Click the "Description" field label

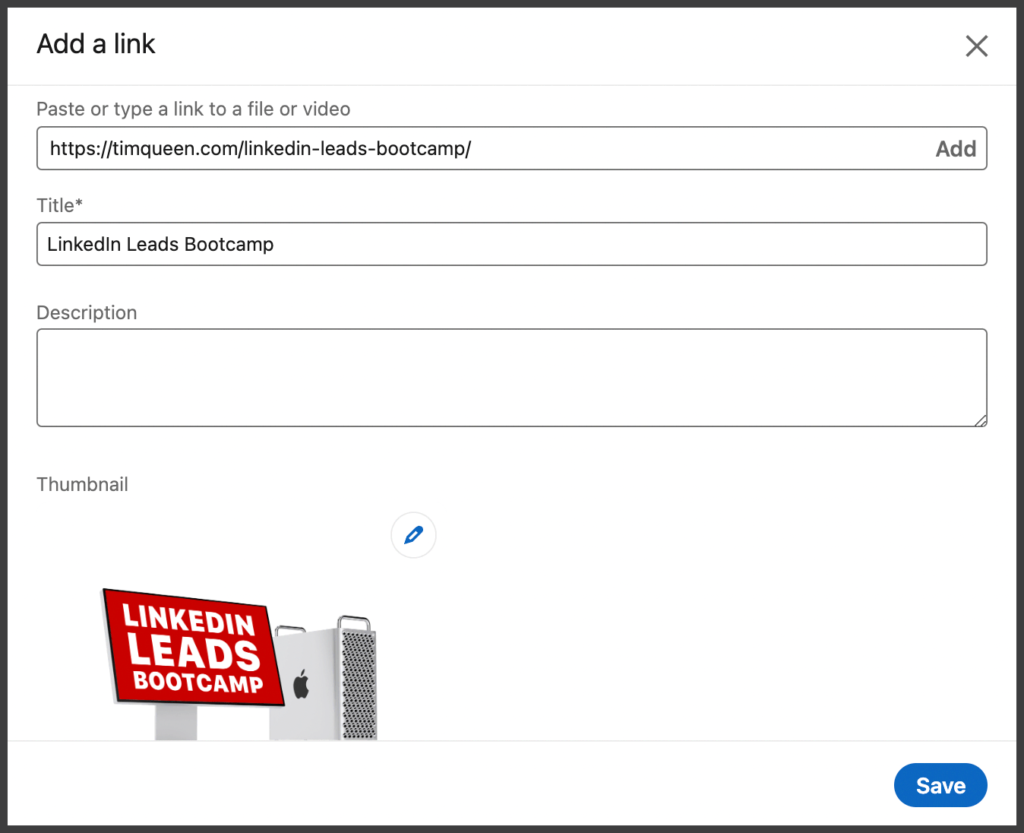(87, 313)
